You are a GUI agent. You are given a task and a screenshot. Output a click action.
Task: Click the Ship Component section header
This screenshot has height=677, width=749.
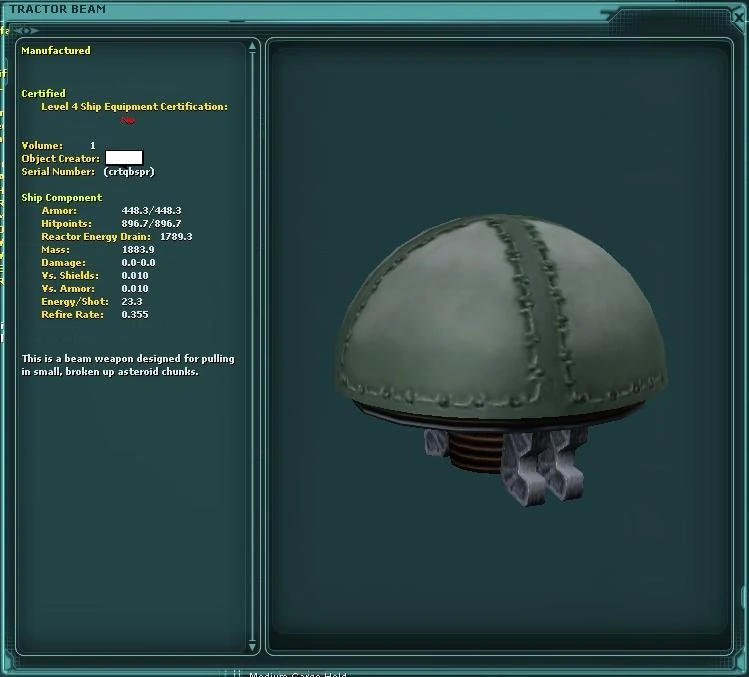click(62, 197)
